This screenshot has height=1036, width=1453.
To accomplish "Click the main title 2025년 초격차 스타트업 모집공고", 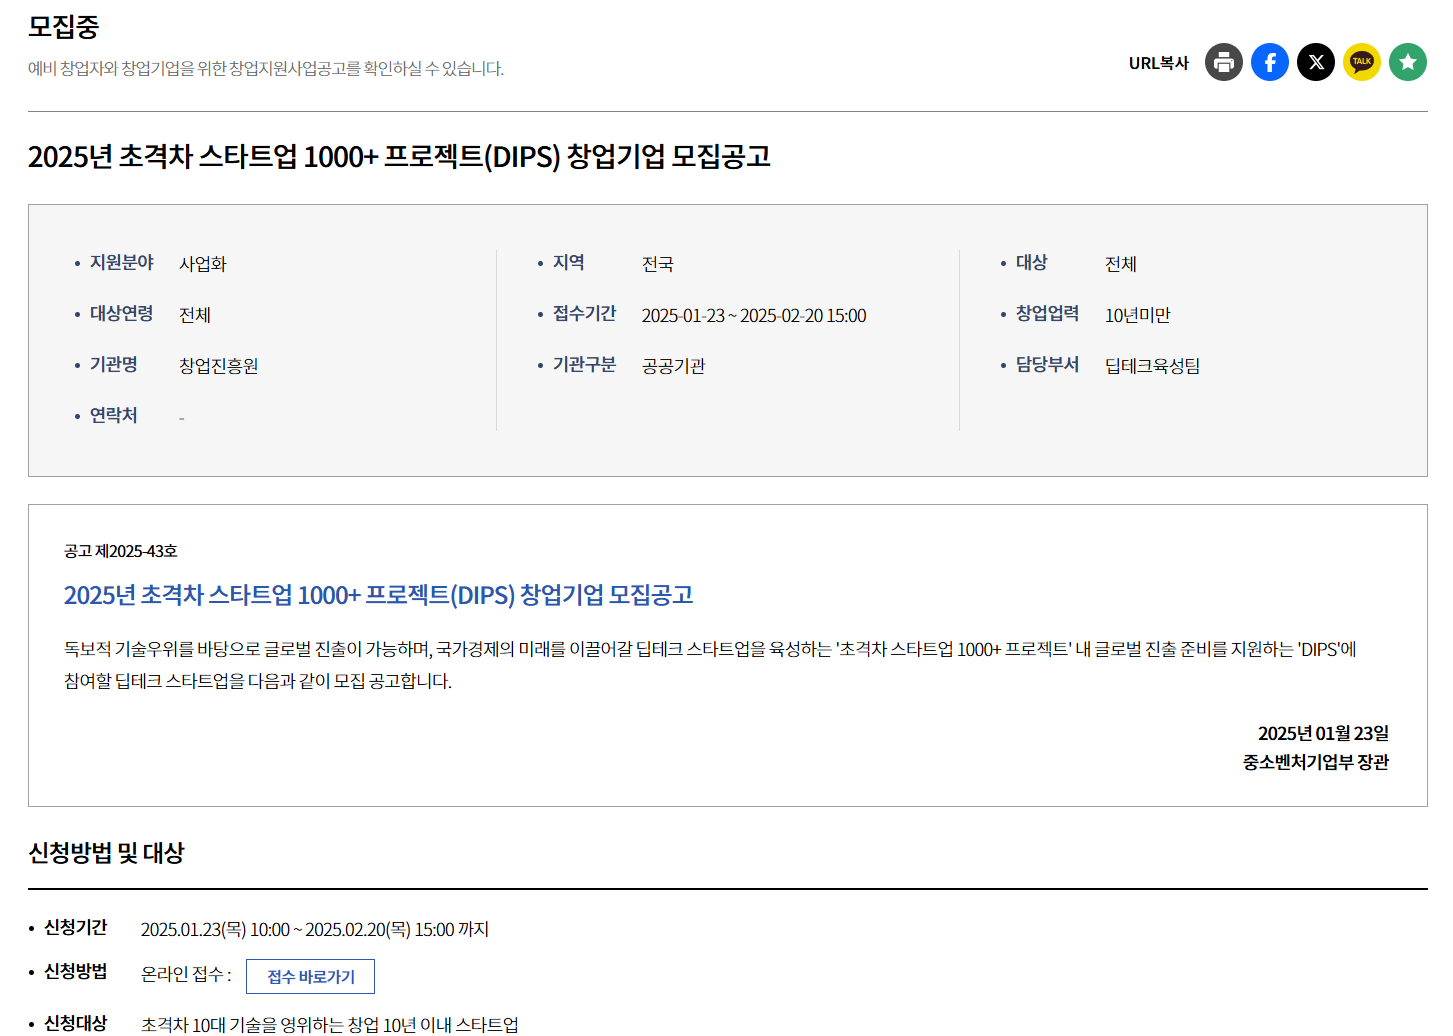I will [399, 157].
